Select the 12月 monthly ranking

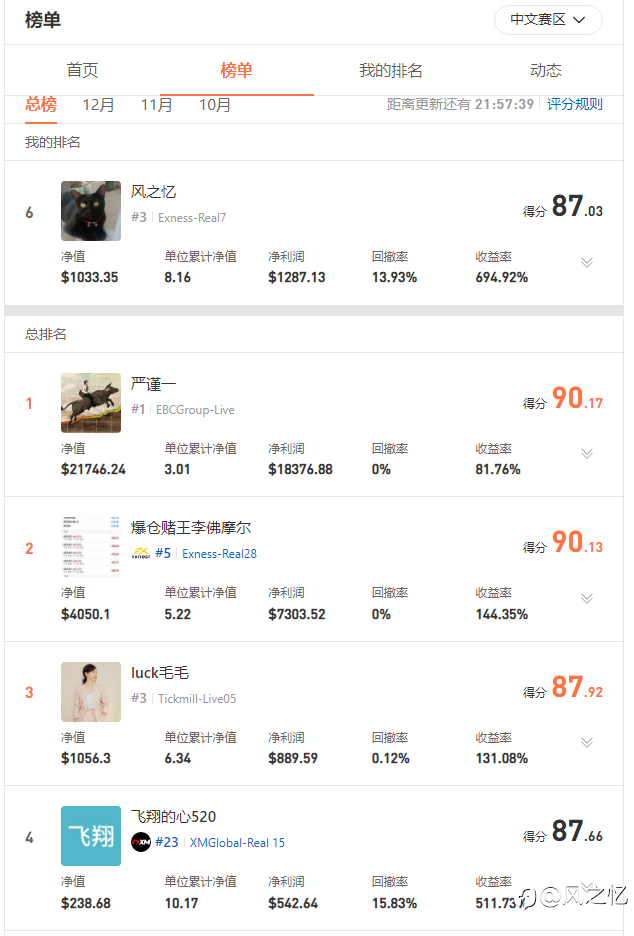(x=99, y=105)
